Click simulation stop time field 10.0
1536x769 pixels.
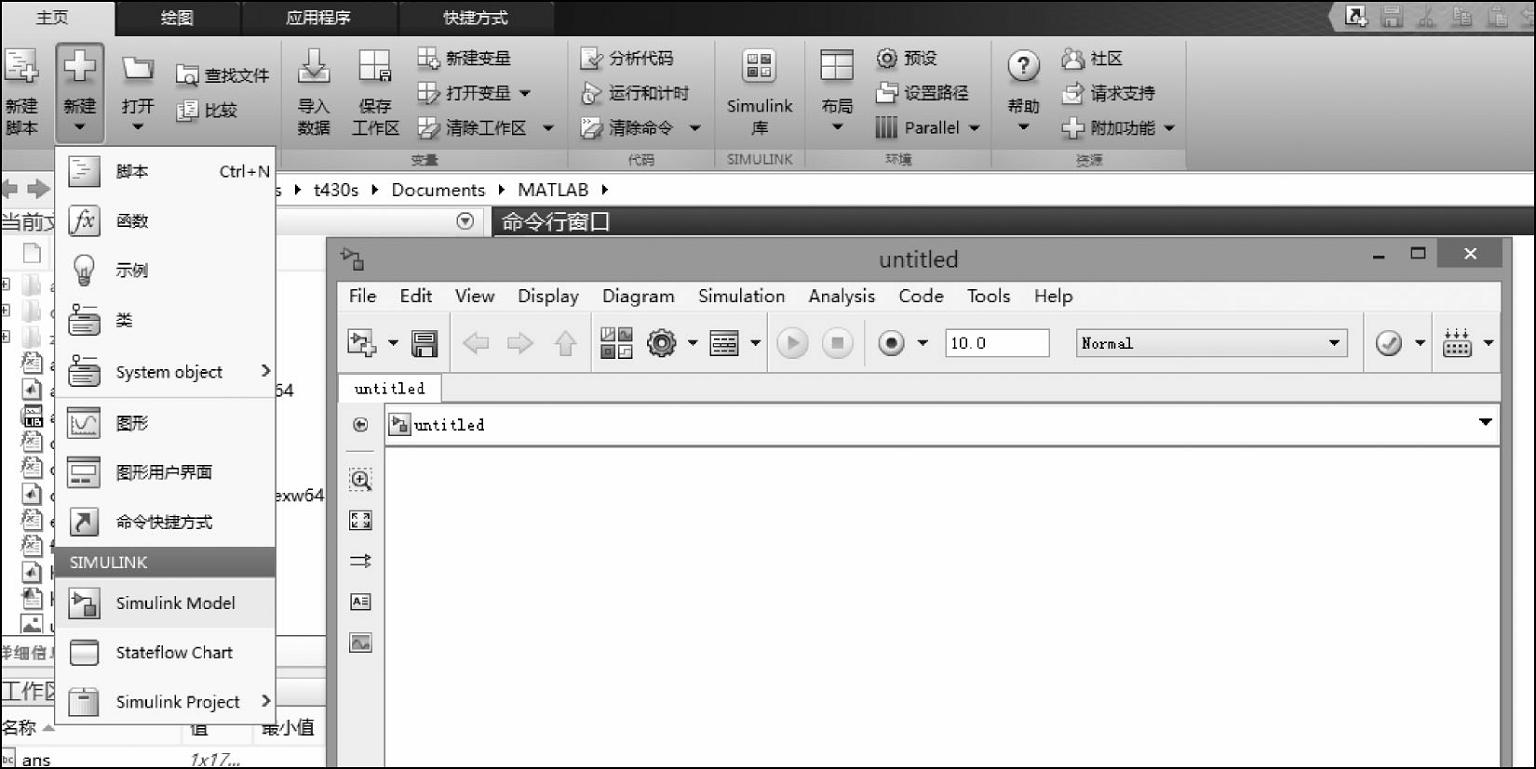coord(997,343)
